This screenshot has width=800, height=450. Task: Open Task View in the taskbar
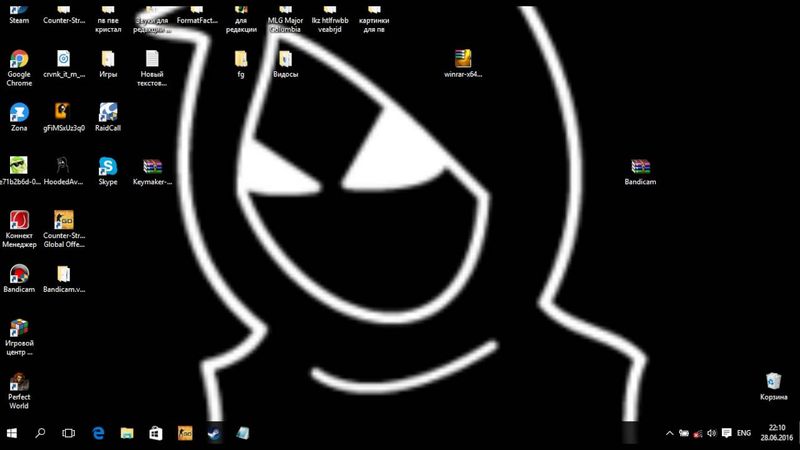(x=69, y=434)
